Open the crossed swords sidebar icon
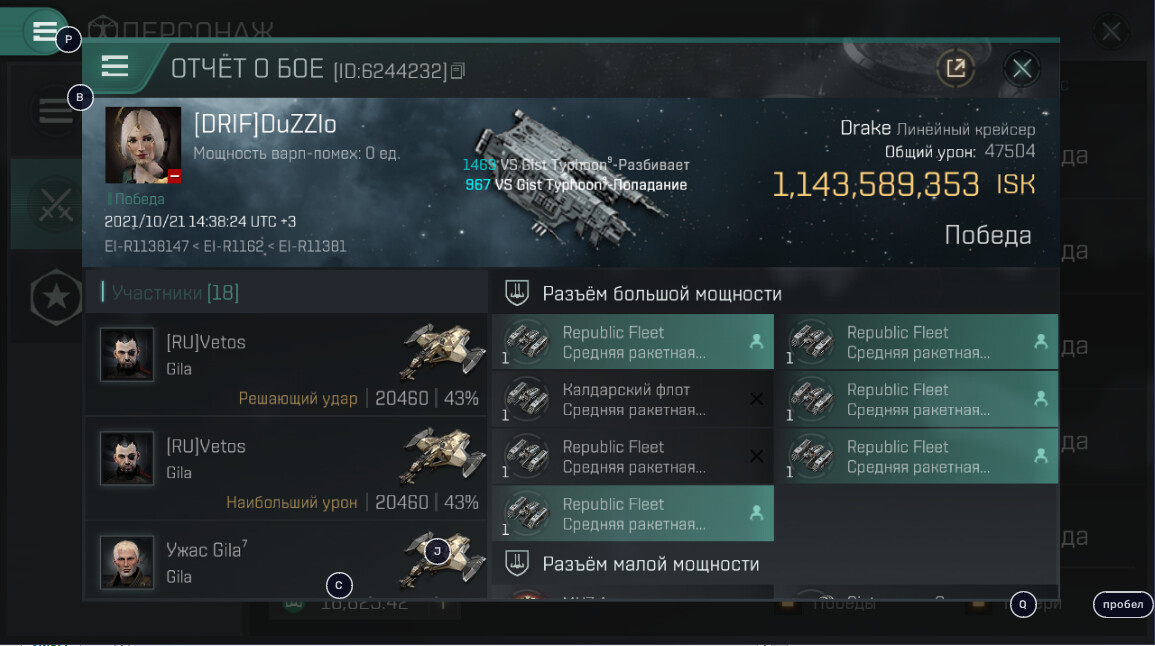1155x646 pixels. pos(56,204)
